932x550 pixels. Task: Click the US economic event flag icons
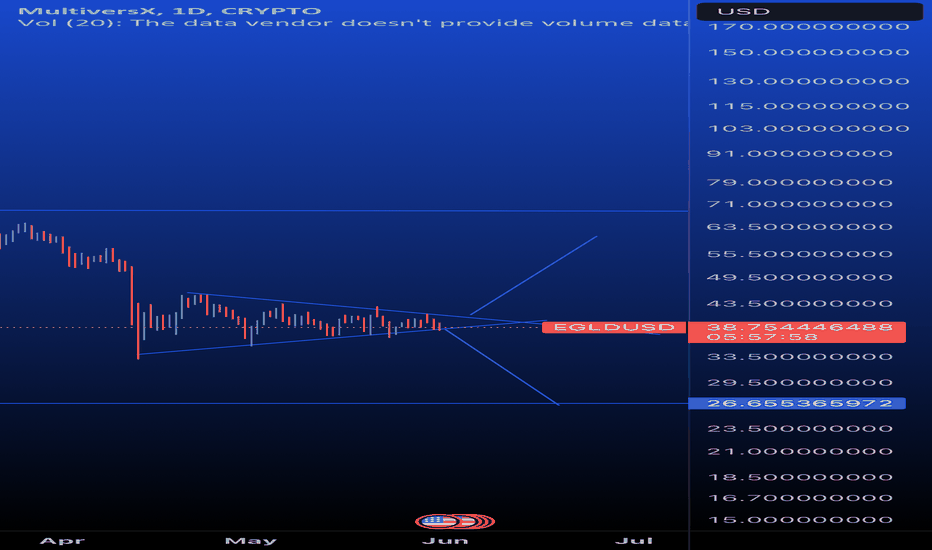pyautogui.click(x=455, y=521)
